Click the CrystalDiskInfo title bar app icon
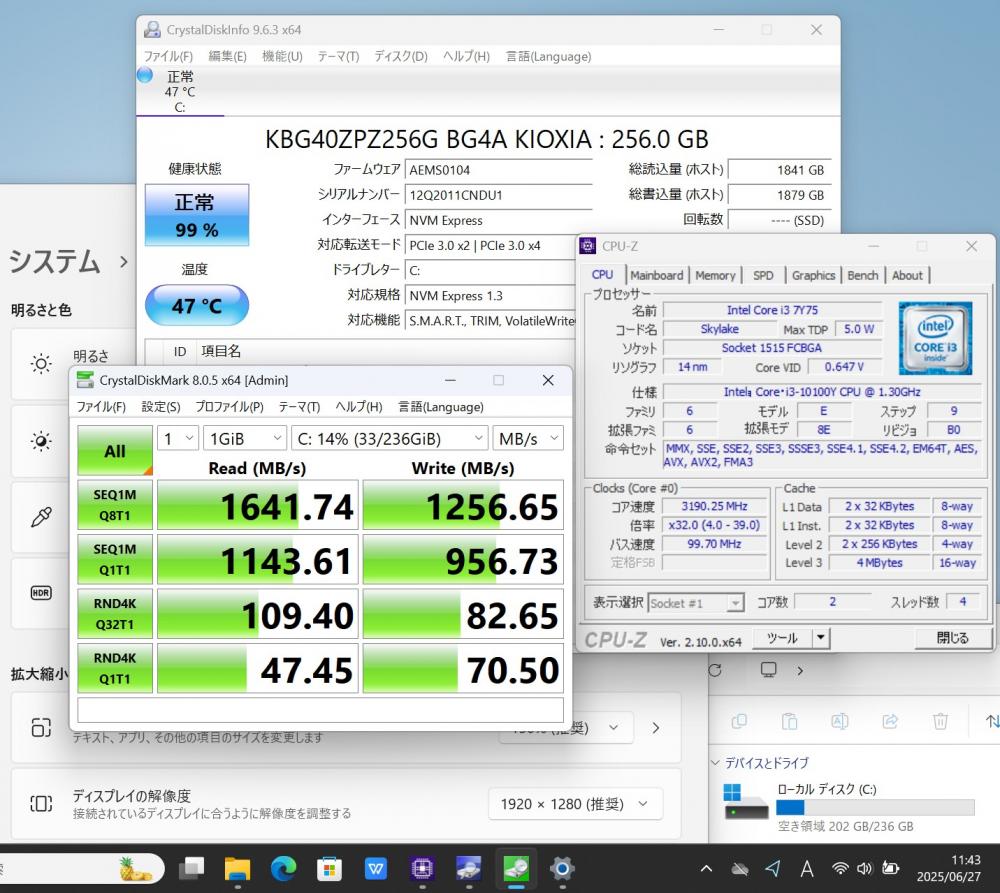Viewport: 1000px width, 893px height. (152, 29)
